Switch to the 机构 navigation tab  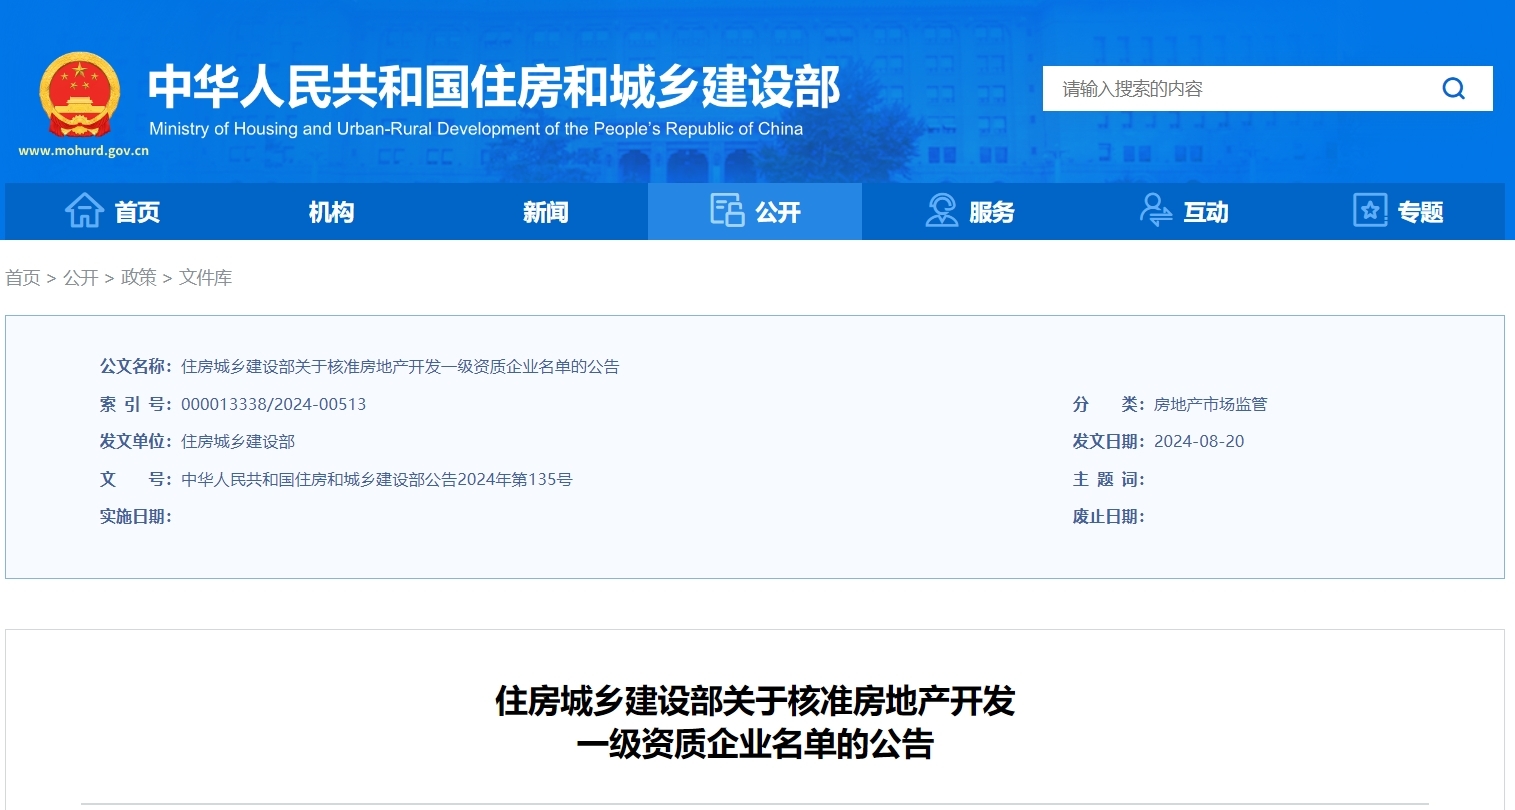pyautogui.click(x=330, y=211)
